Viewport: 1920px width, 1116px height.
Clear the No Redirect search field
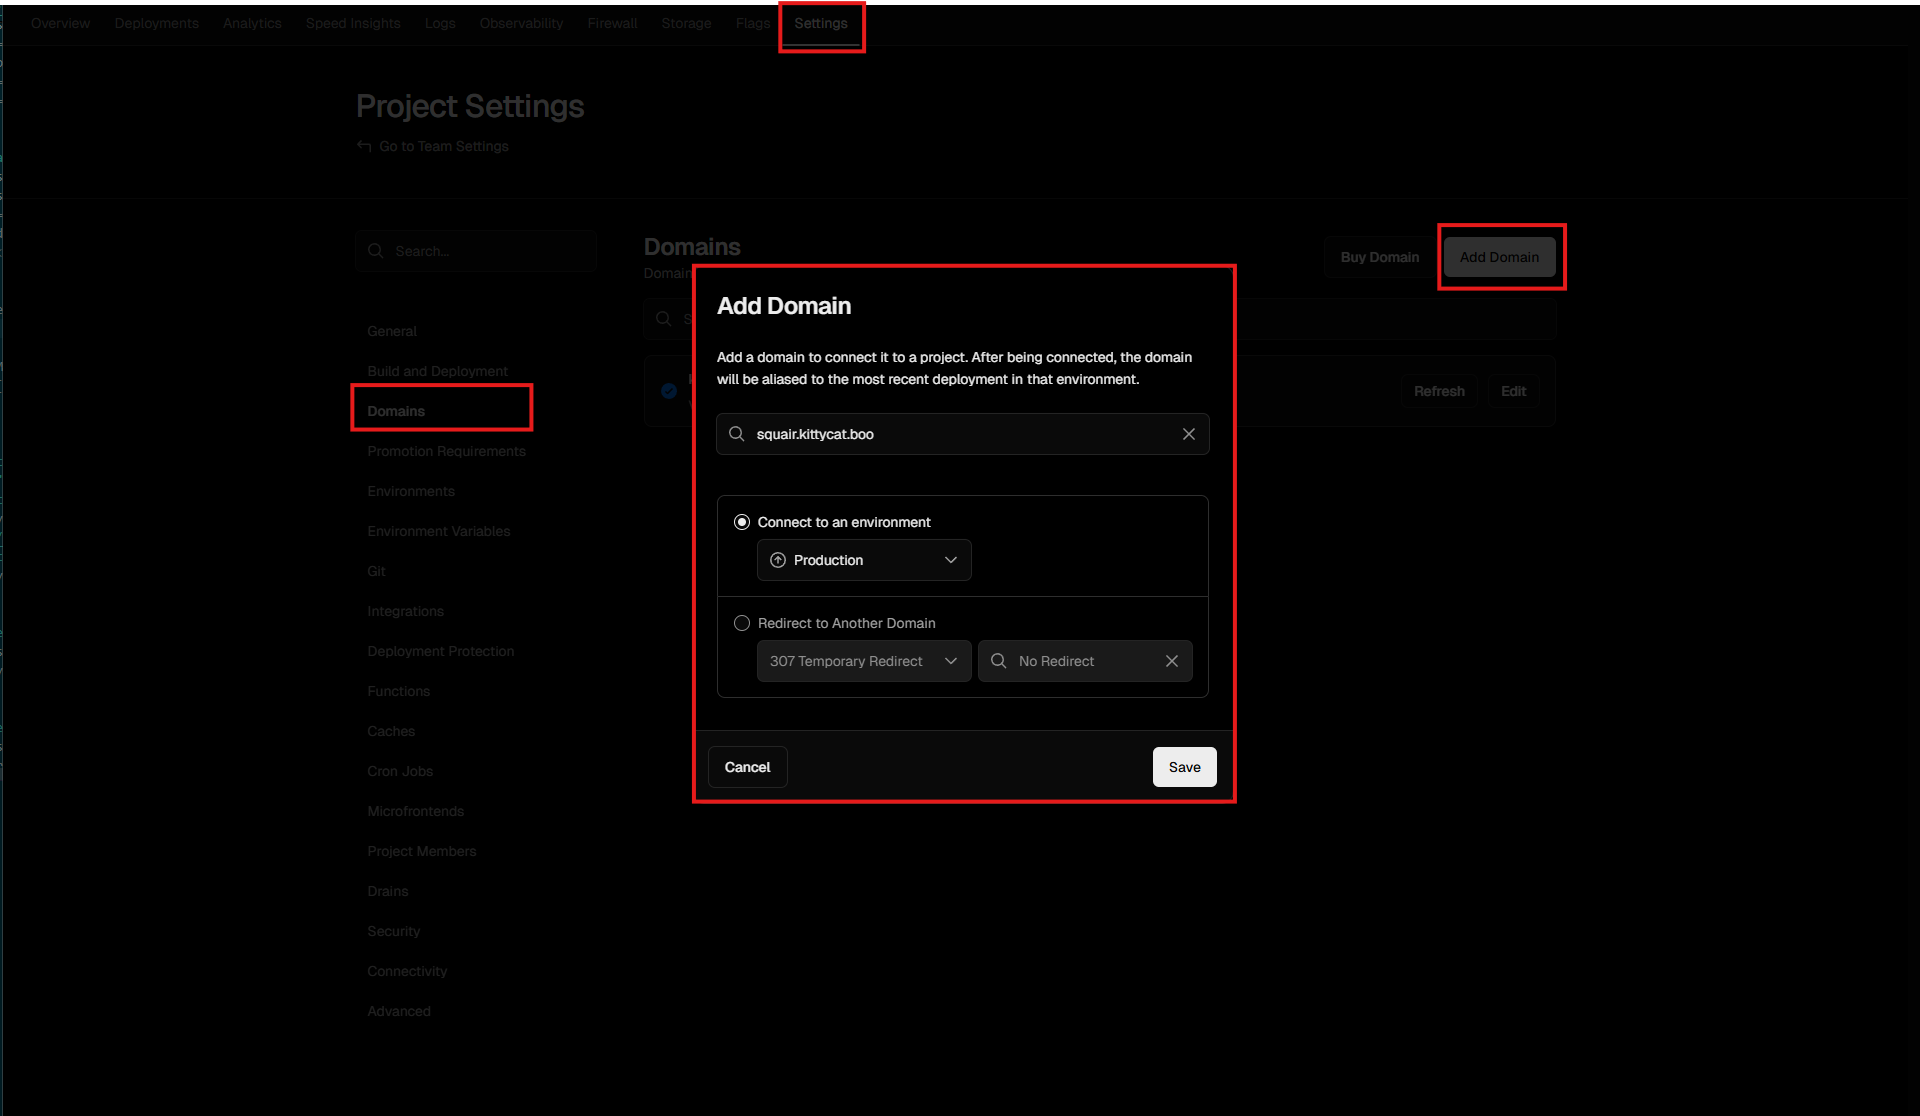click(1172, 661)
